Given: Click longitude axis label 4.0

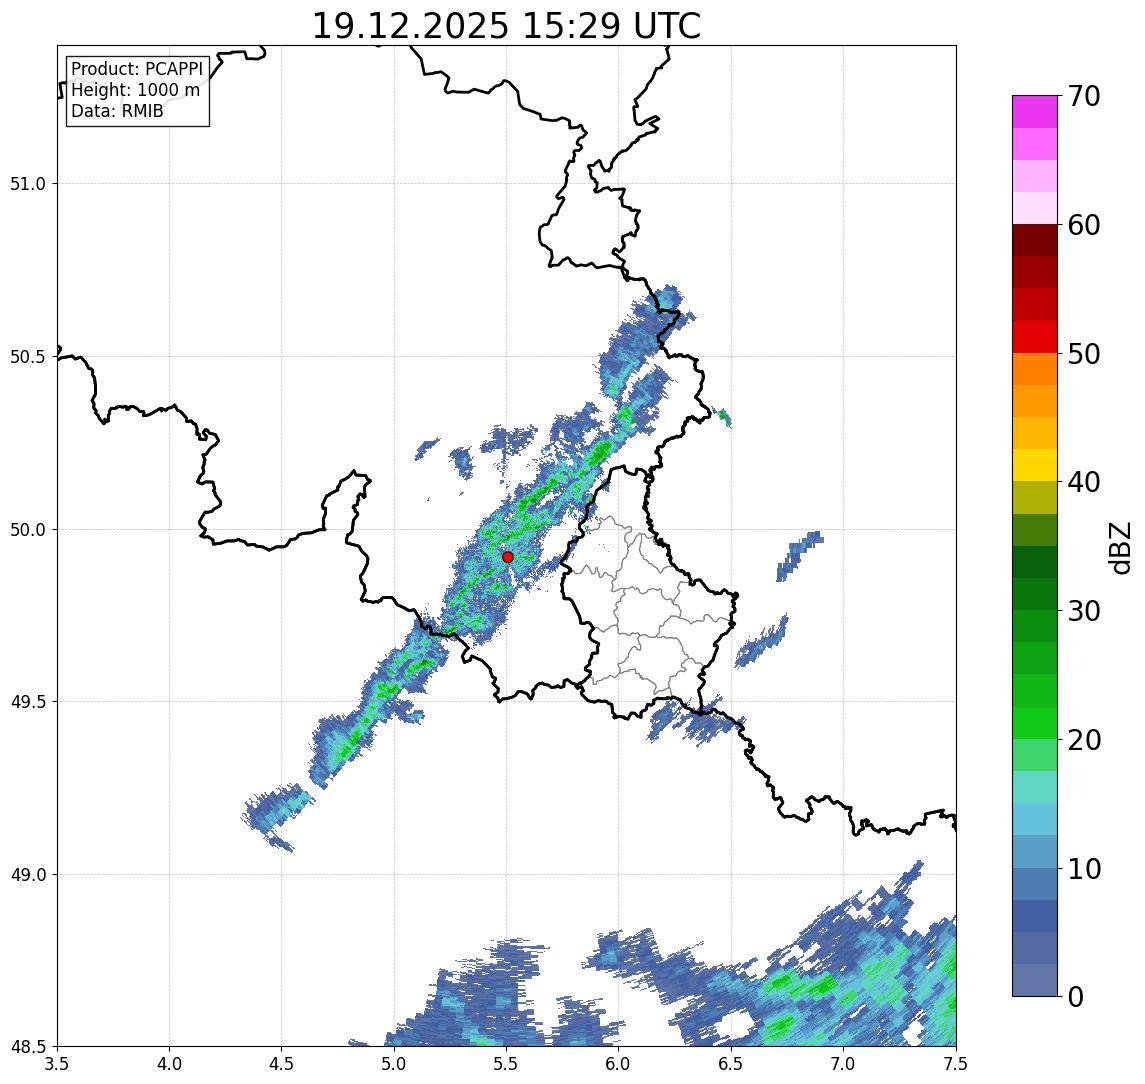Looking at the screenshot, I should click(169, 1063).
